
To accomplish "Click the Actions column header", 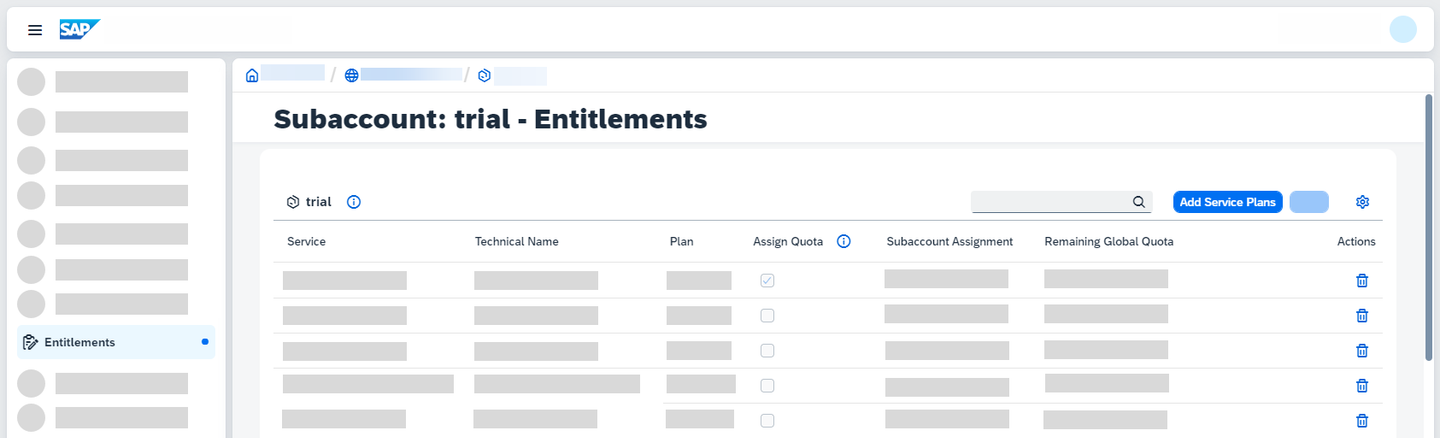I will [1356, 241].
